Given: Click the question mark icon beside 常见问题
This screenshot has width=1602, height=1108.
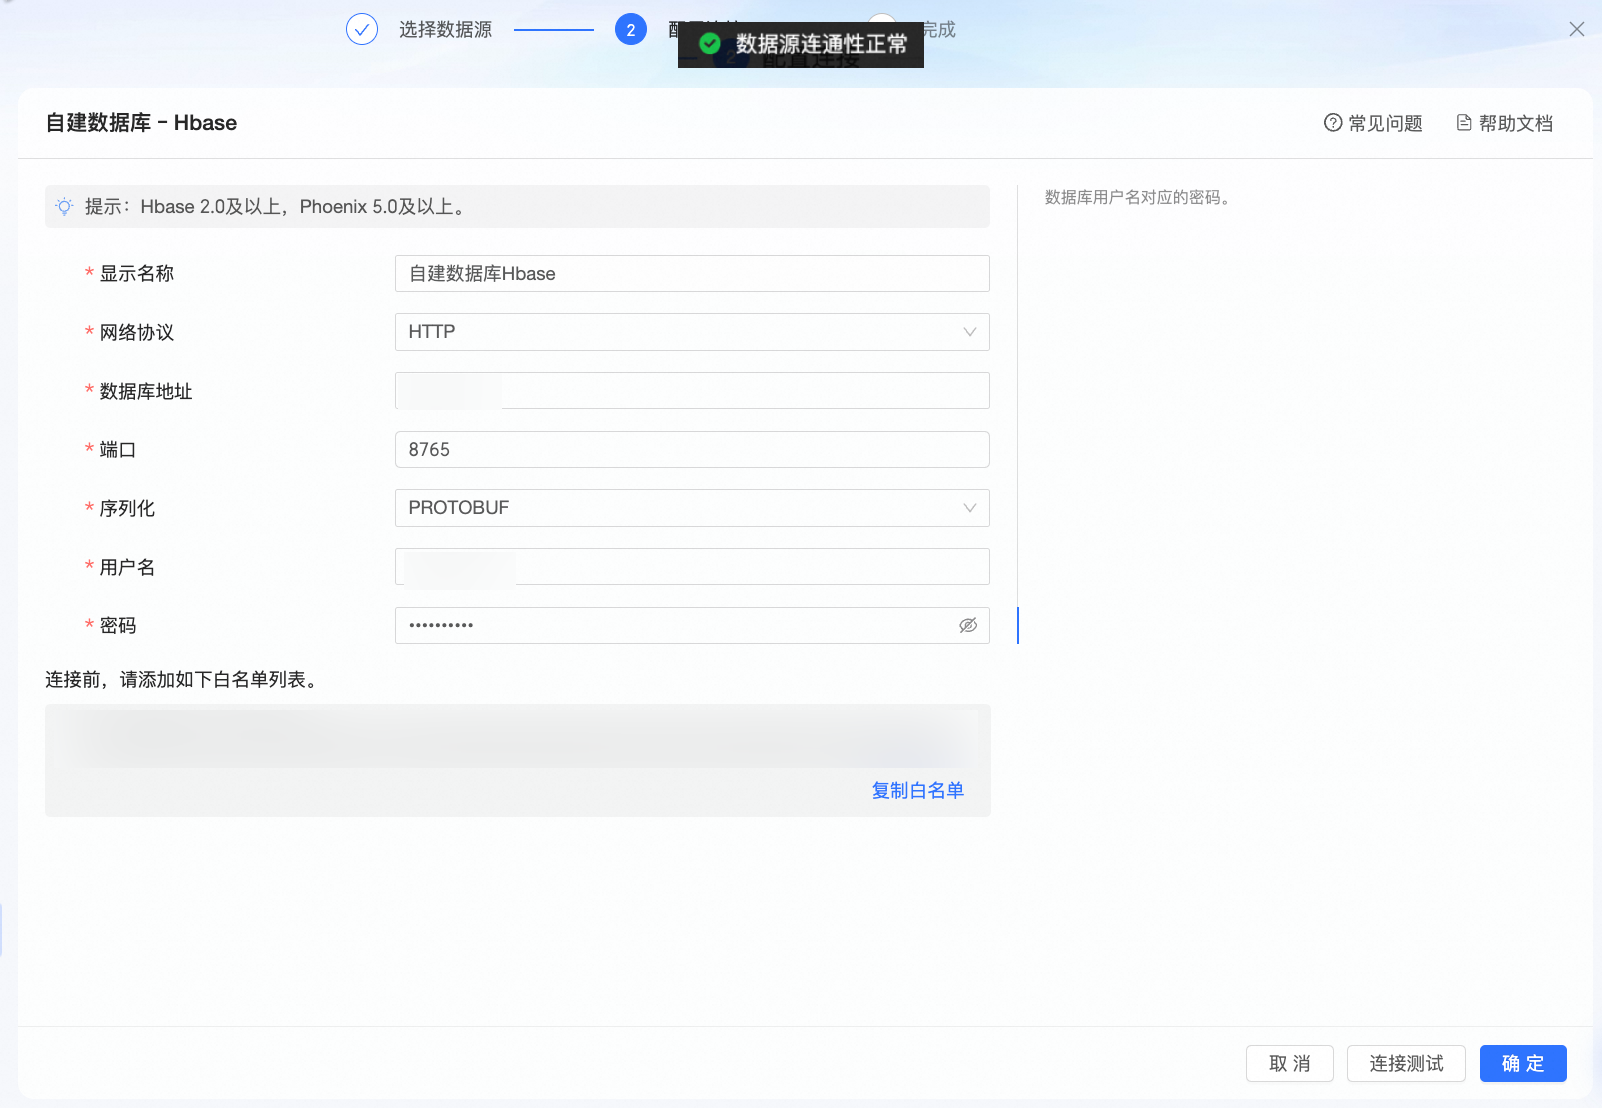Looking at the screenshot, I should pos(1333,123).
